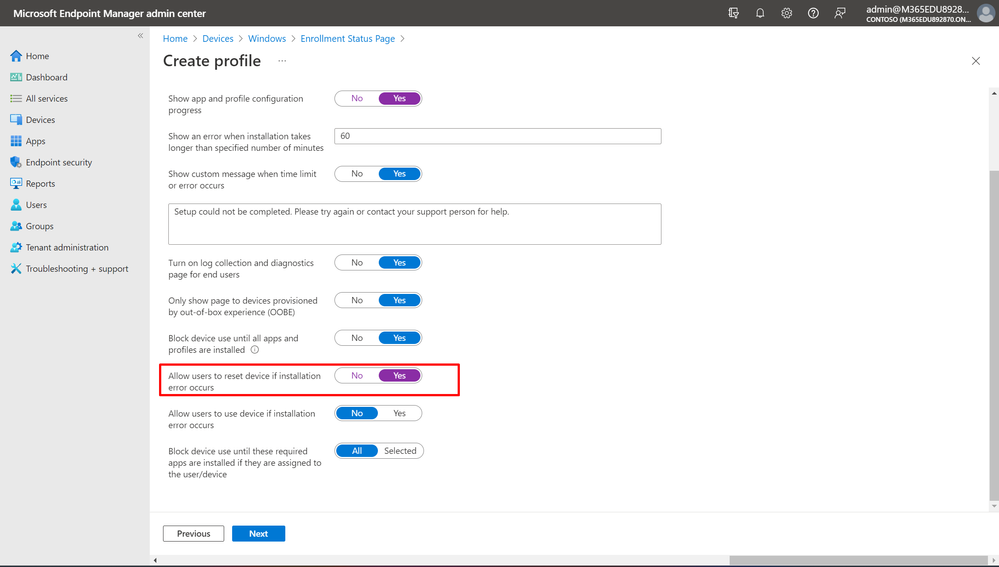Viewport: 999px width, 567px height.
Task: Go to the Devices breadcrumb
Action: pyautogui.click(x=218, y=39)
